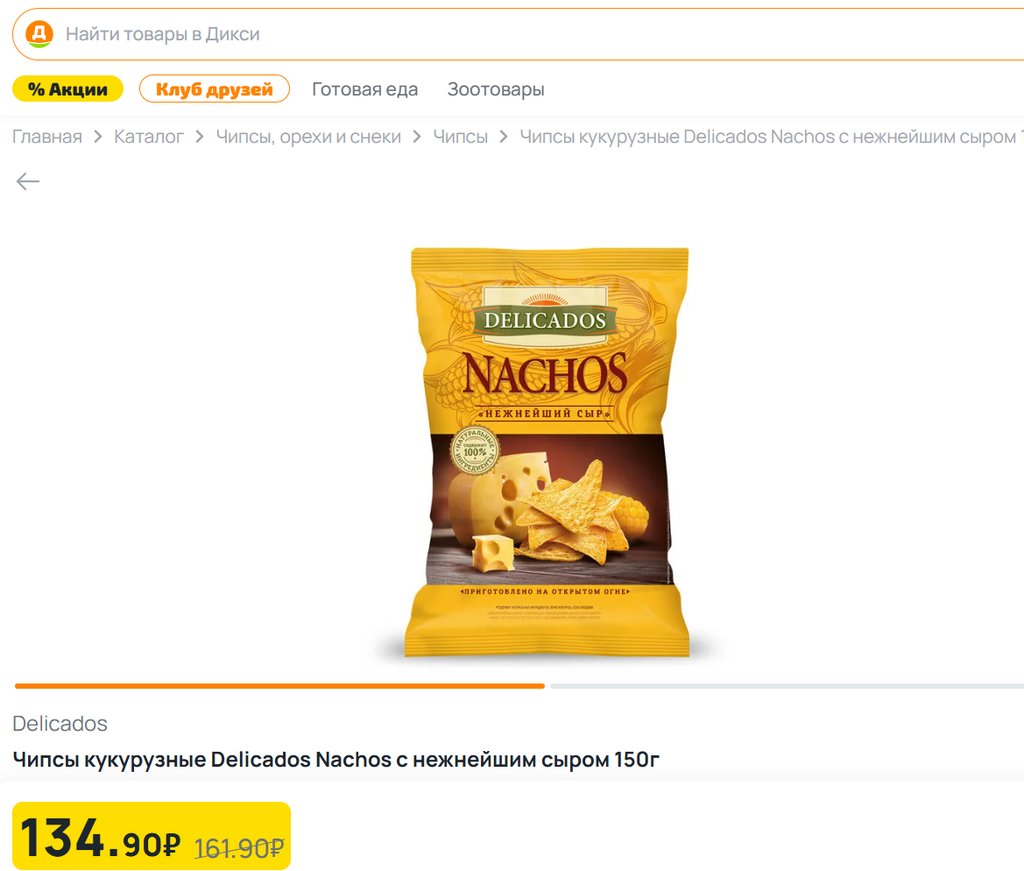Click chevron after Главная breadcrumb
Image resolution: width=1024 pixels, height=871 pixels.
point(98,137)
